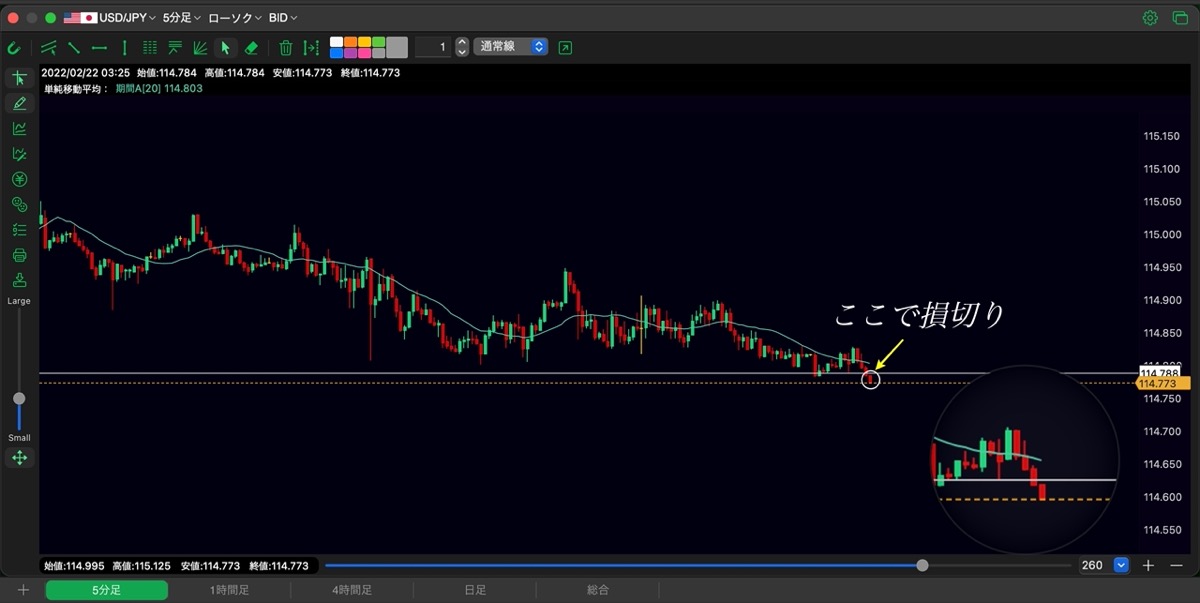
Task: Select the eraser drawing tool
Action: coord(251,47)
